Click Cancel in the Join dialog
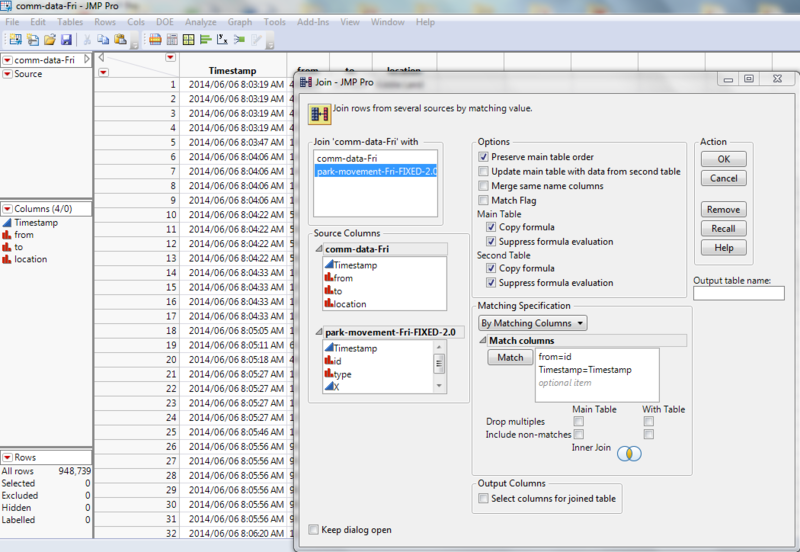Viewport: 800px width, 552px height. [x=723, y=179]
